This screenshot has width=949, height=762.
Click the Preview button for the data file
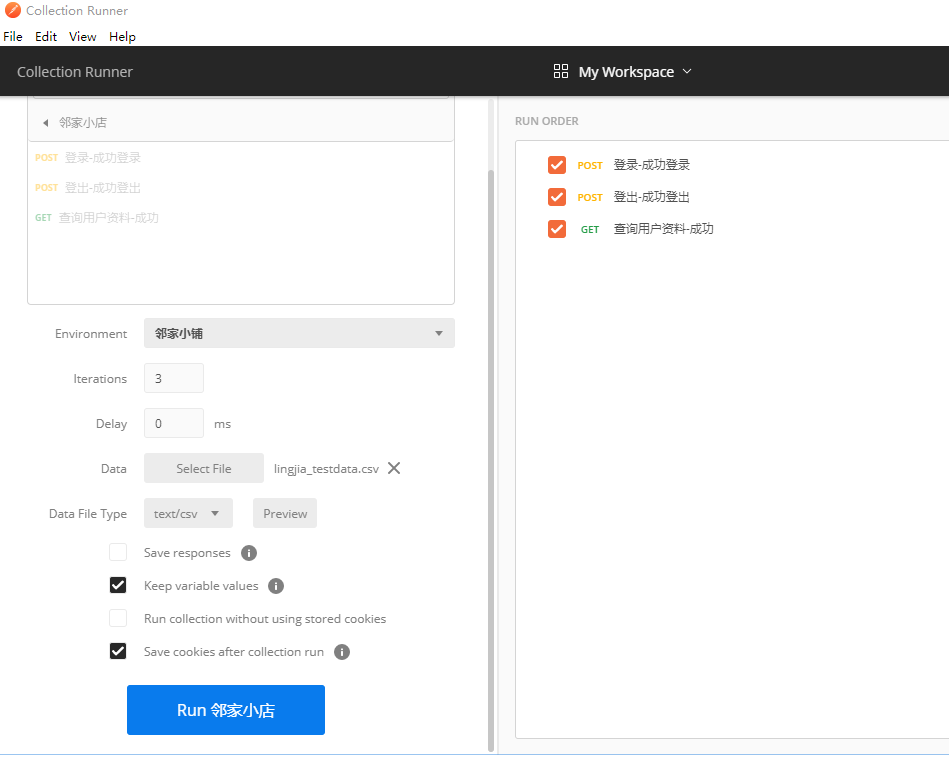coord(284,513)
